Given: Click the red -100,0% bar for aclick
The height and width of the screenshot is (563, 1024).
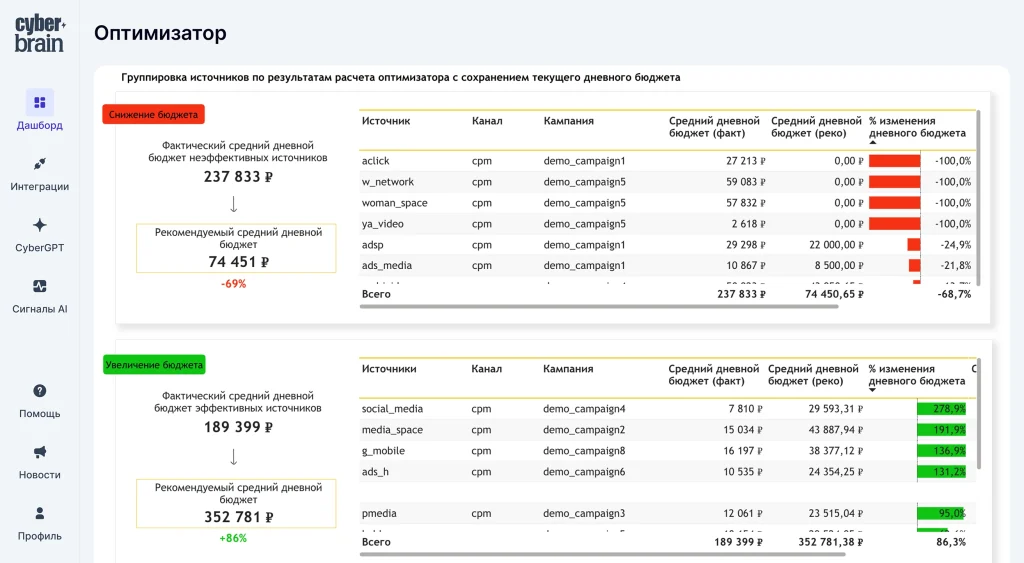Looking at the screenshot, I should [x=894, y=161].
